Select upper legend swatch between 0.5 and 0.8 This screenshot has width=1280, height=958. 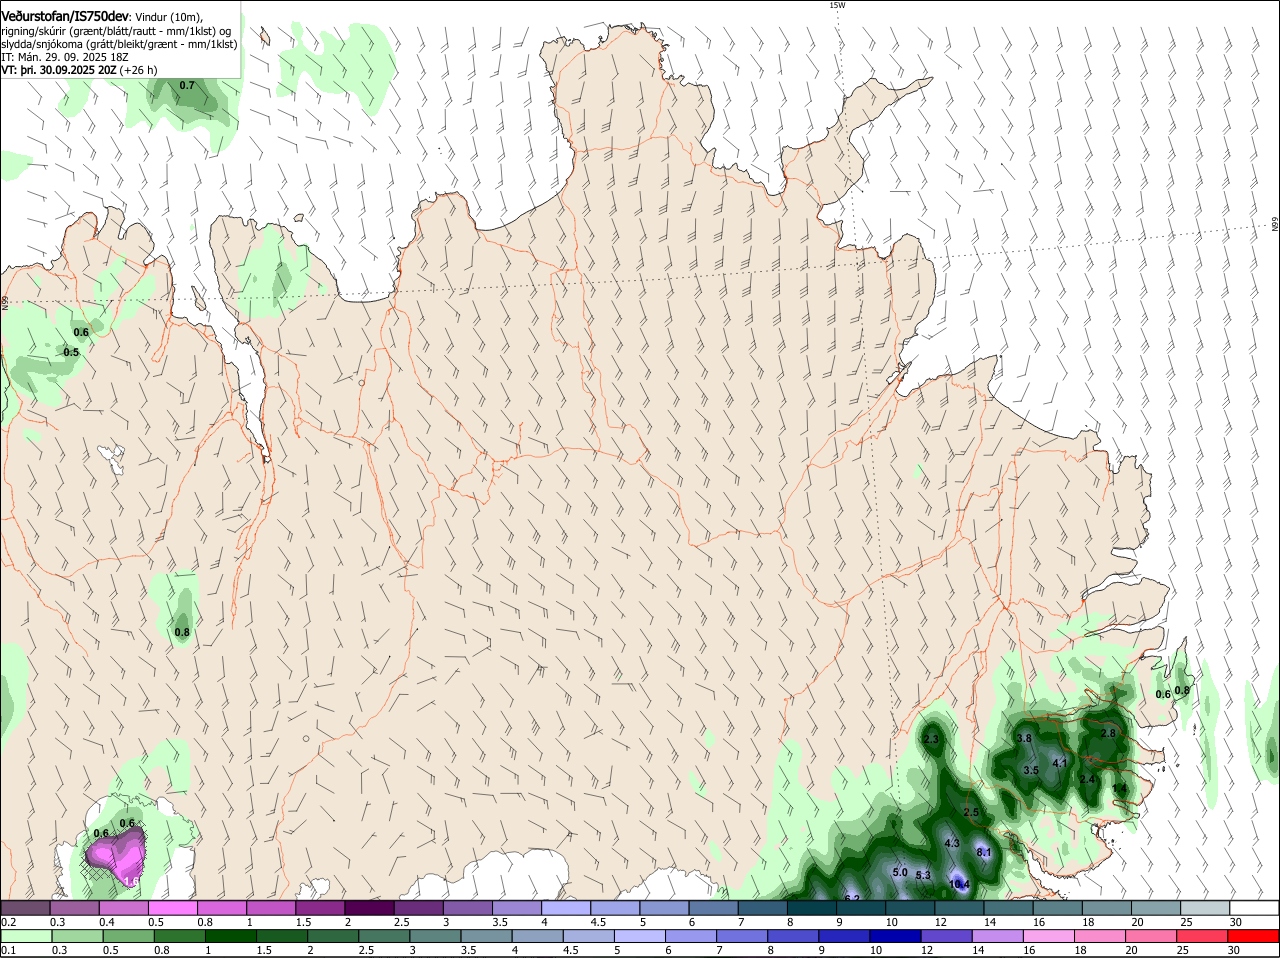173,907
